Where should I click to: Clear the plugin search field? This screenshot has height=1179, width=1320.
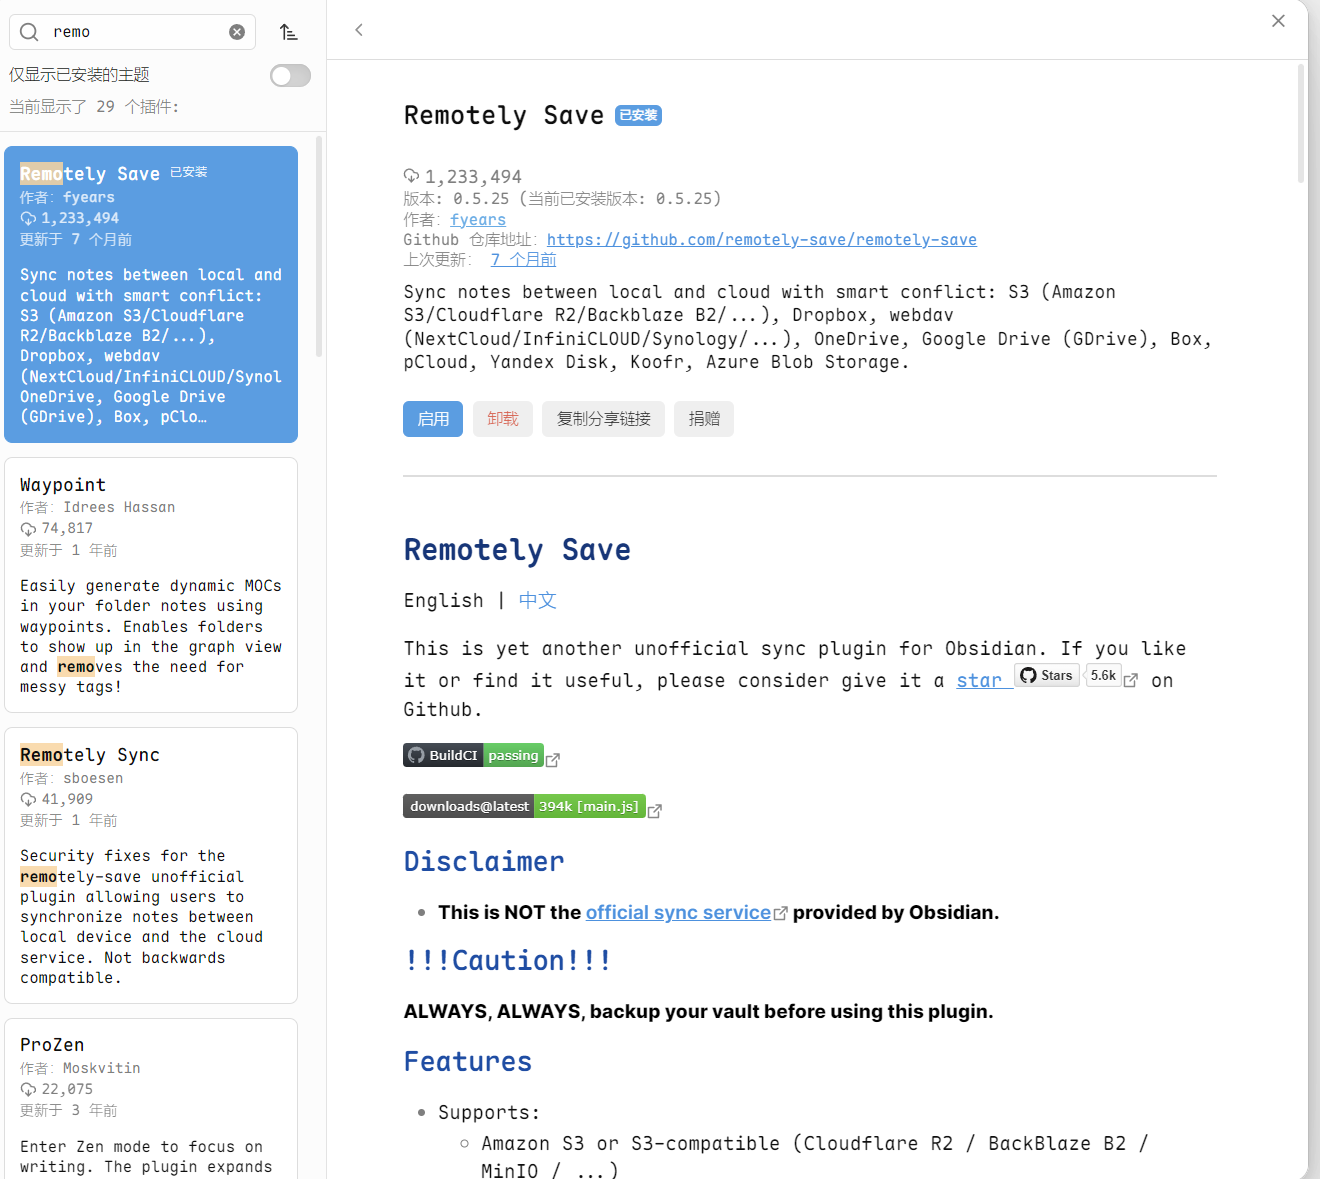coord(237,32)
